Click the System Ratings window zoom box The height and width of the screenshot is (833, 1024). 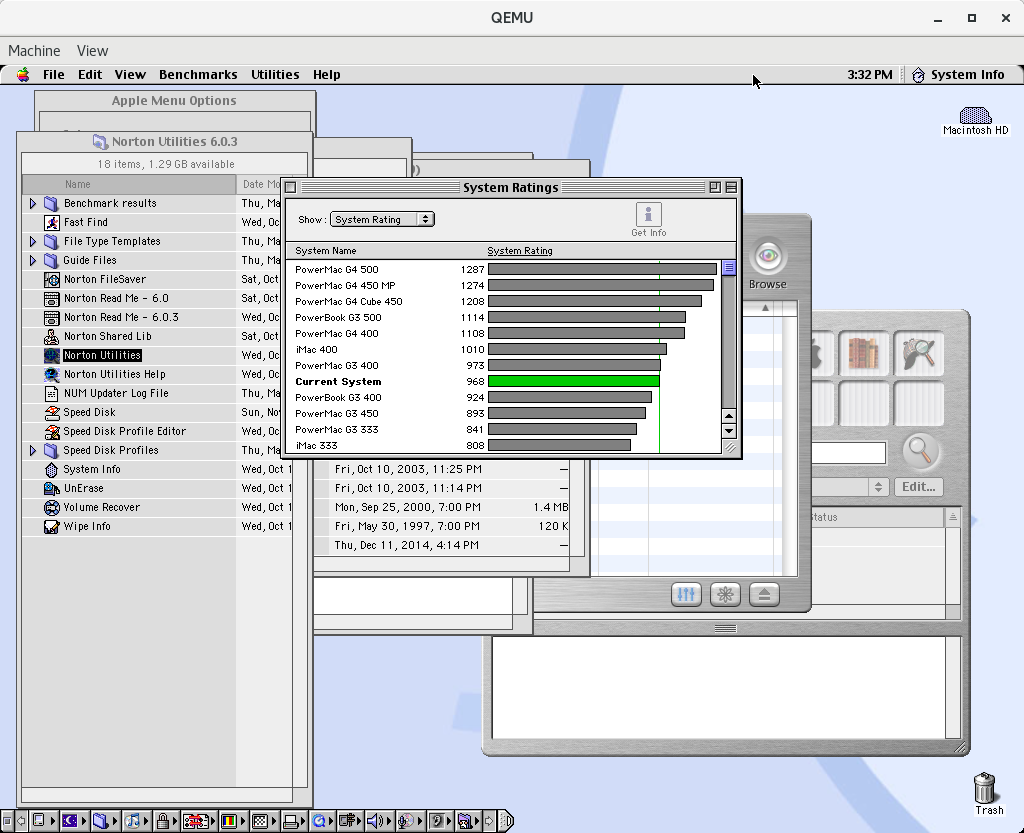click(715, 187)
